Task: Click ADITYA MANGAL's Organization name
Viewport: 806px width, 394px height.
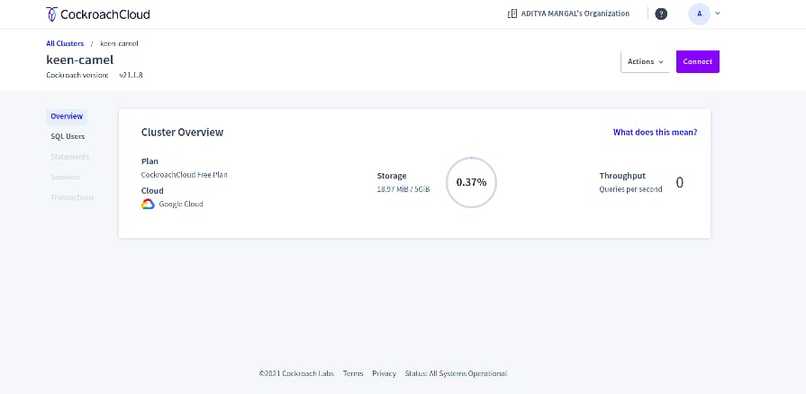Action: click(x=575, y=14)
